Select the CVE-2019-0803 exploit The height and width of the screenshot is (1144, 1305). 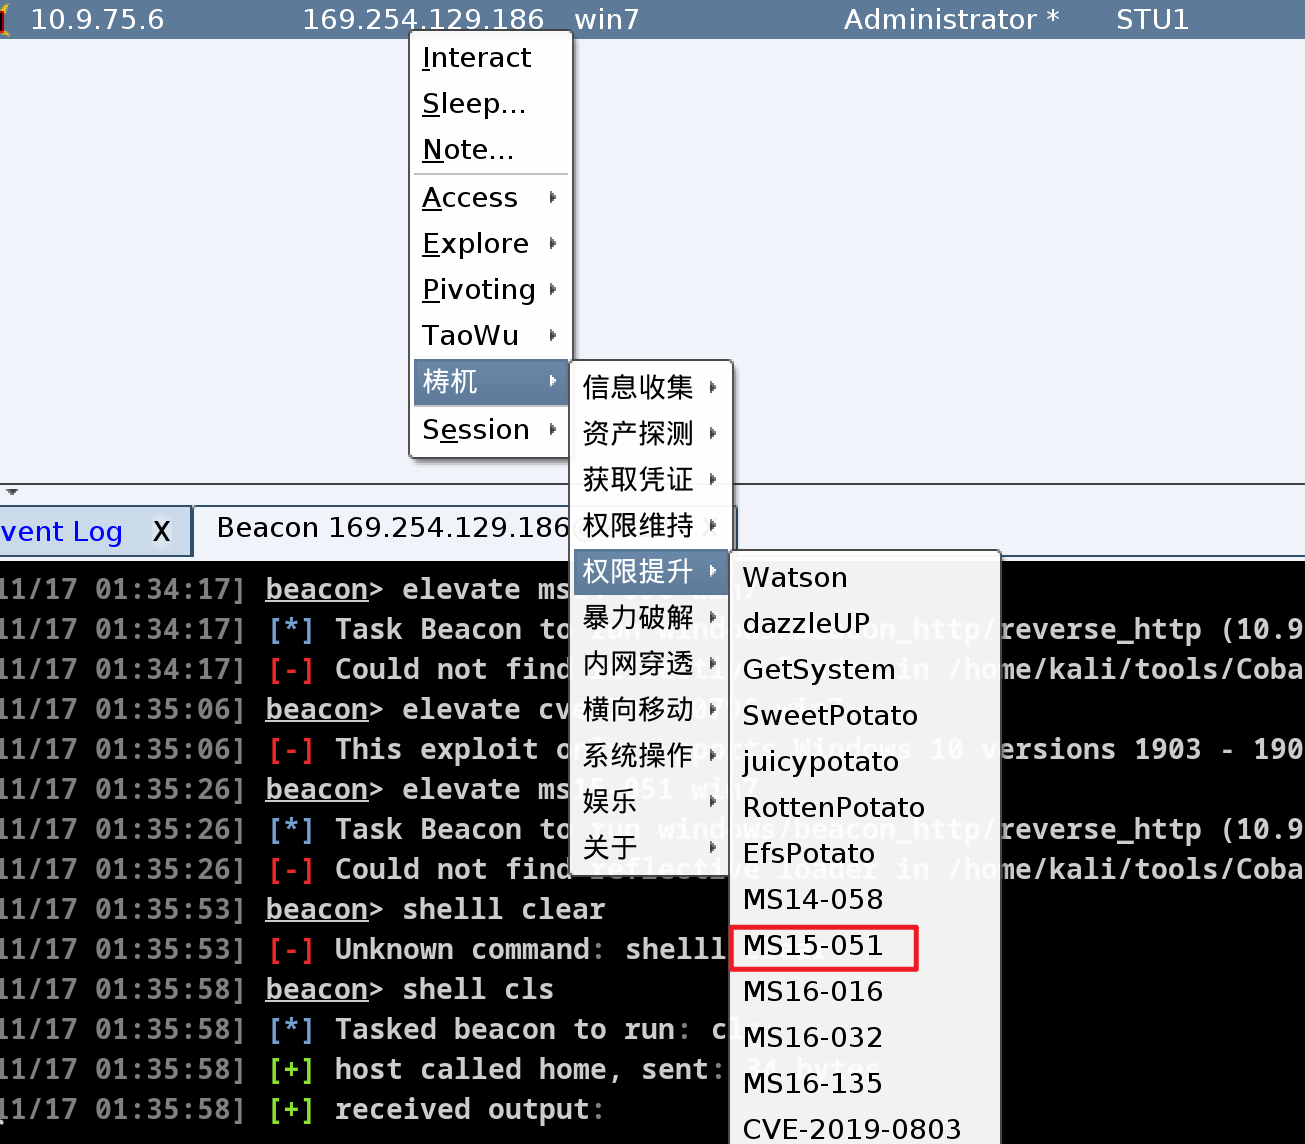(865, 1129)
